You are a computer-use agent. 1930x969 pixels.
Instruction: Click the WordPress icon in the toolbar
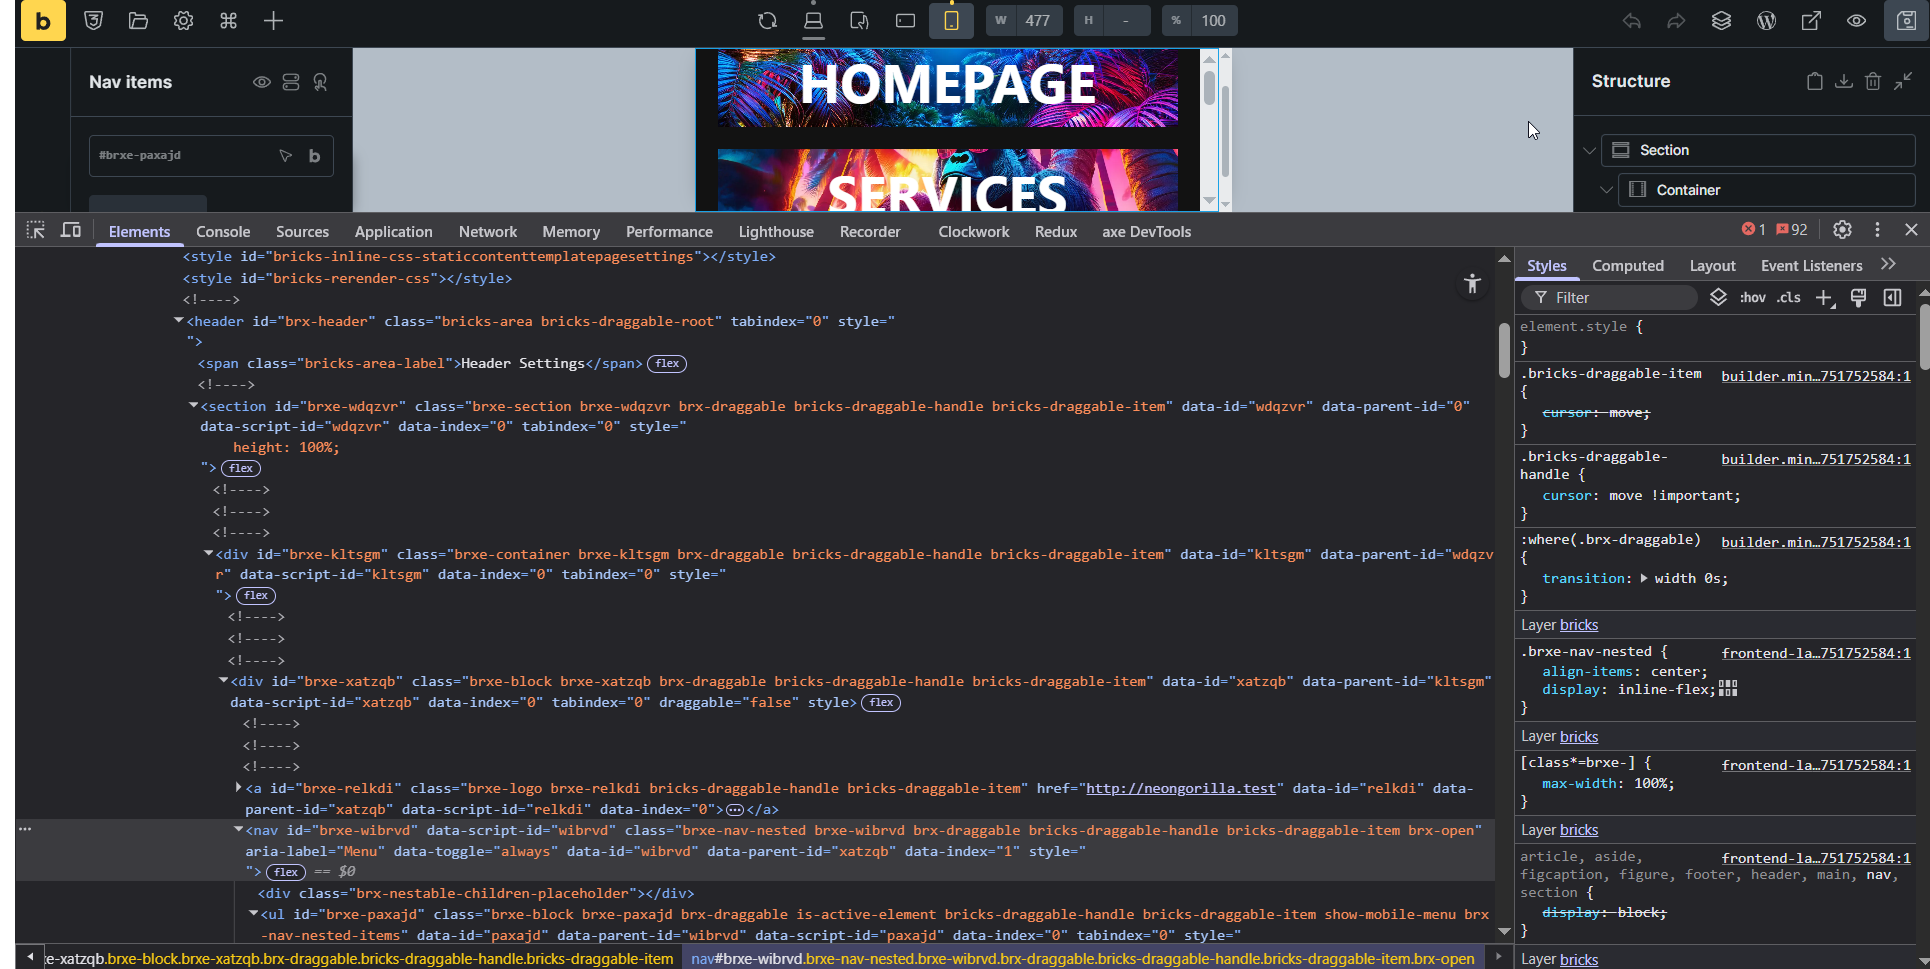point(1766,20)
